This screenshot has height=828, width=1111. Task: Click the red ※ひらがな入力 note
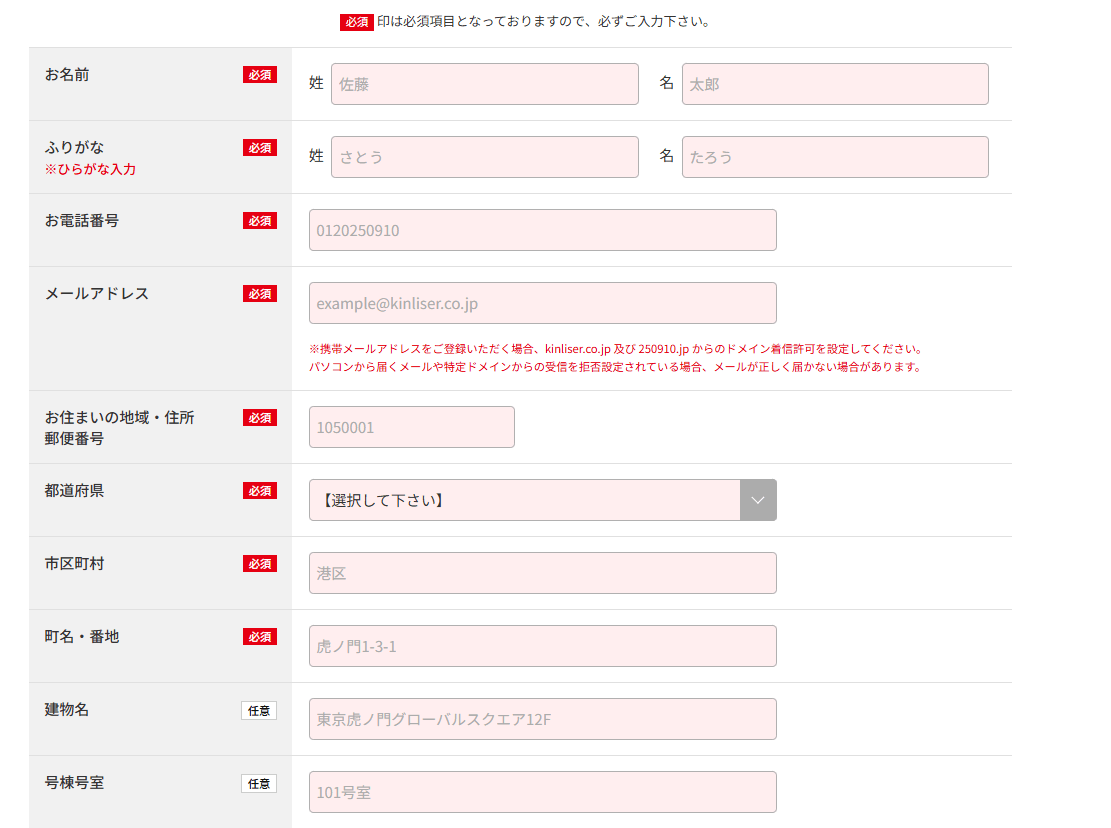[x=90, y=170]
